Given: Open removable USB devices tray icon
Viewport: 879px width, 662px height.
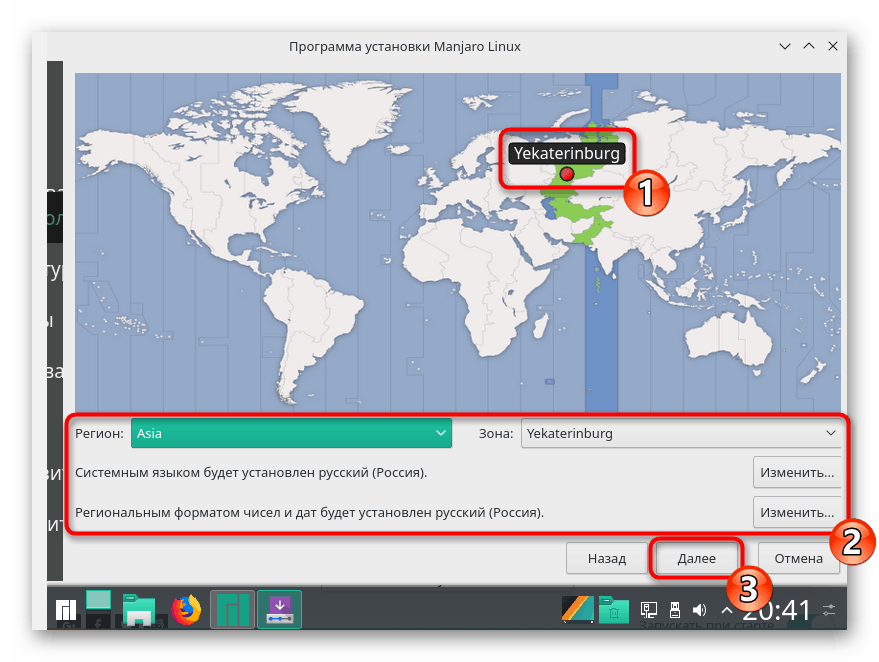Looking at the screenshot, I should [x=675, y=610].
